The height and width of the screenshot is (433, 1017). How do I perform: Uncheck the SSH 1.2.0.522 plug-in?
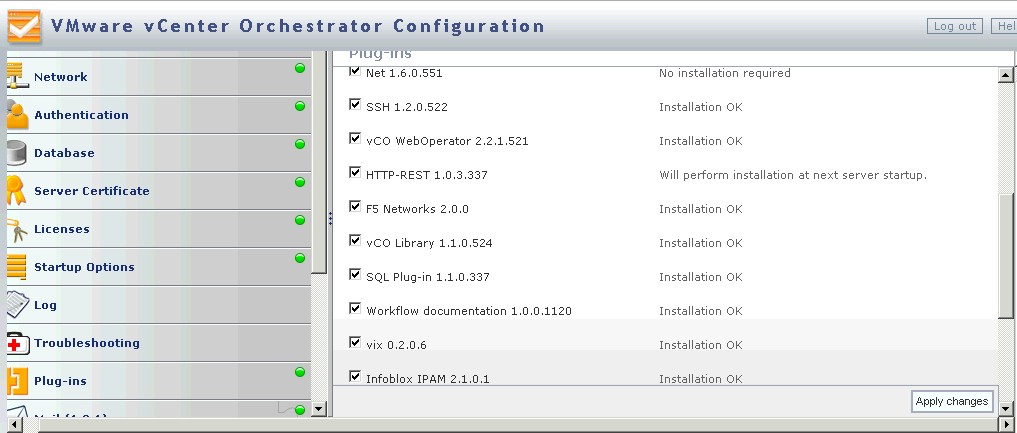tap(355, 105)
